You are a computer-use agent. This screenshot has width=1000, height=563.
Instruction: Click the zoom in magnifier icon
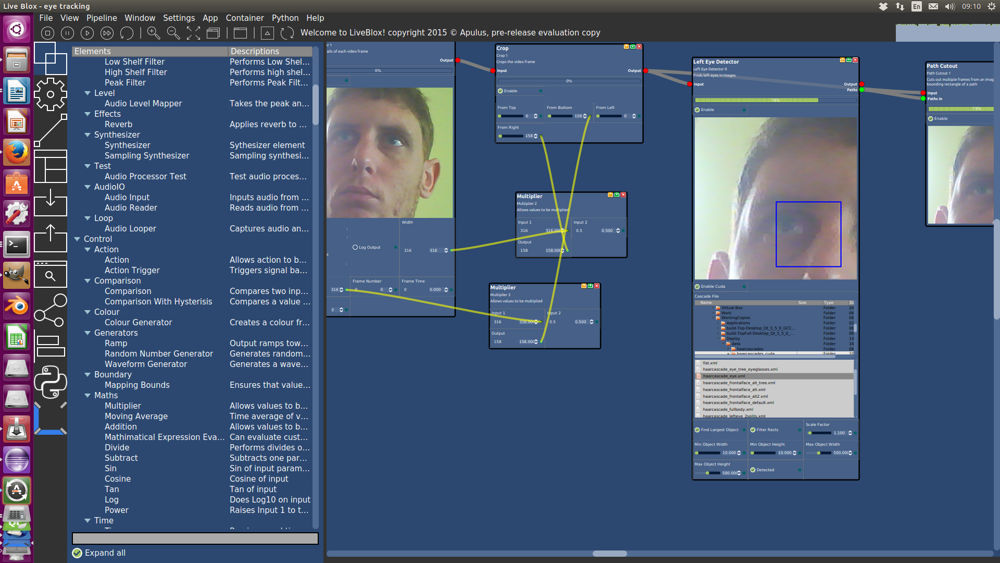pyautogui.click(x=154, y=33)
